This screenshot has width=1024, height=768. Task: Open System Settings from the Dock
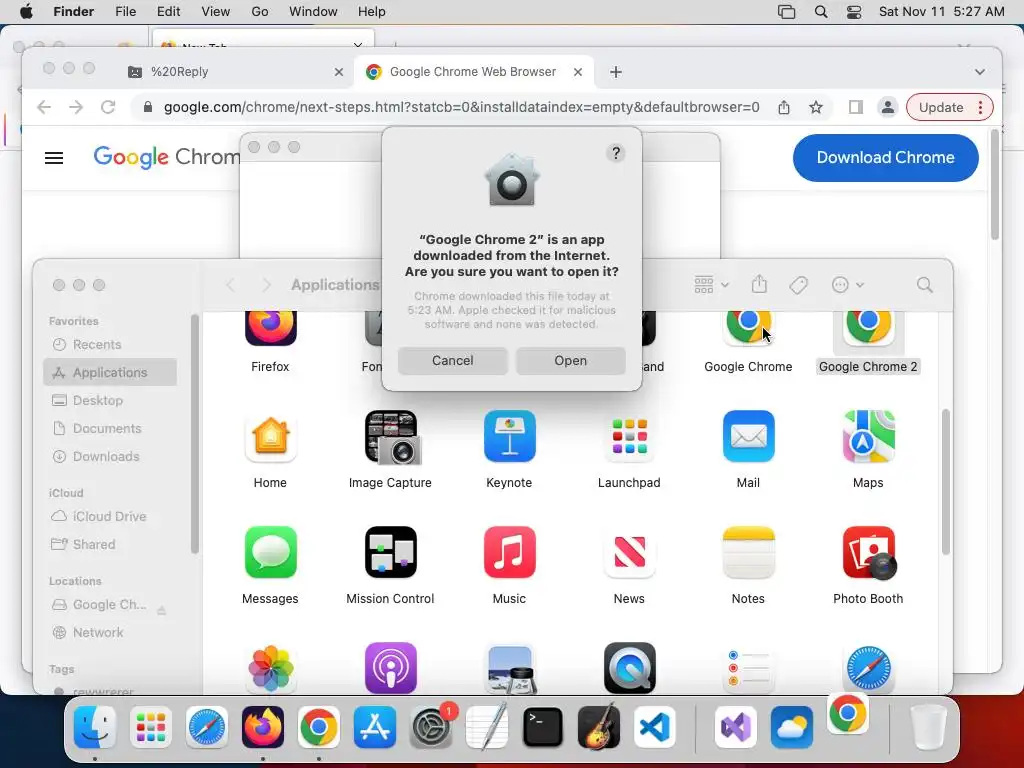pos(431,727)
